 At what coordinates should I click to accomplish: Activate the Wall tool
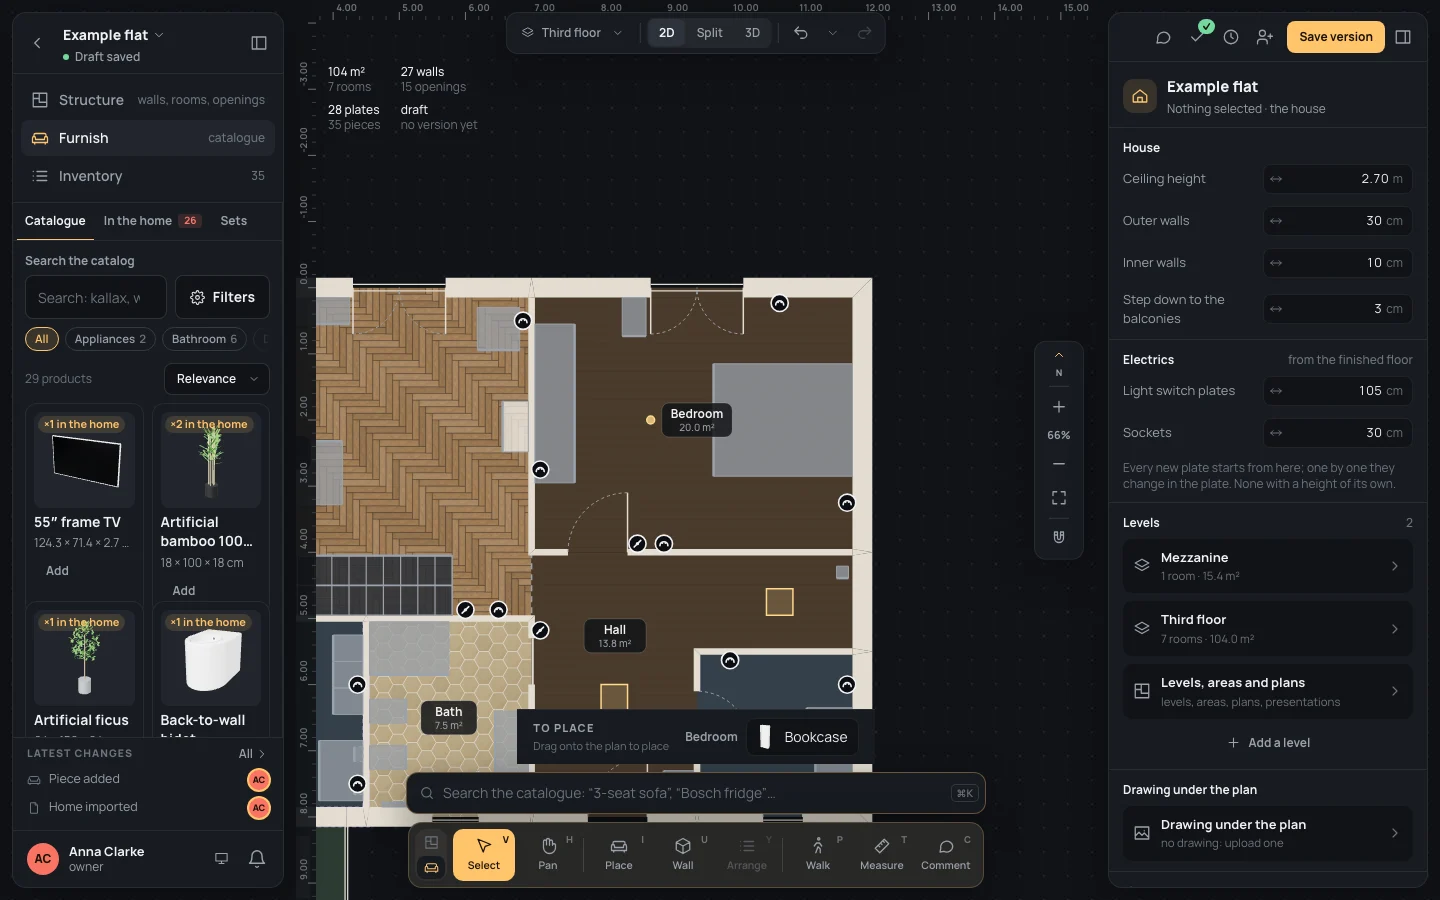point(683,855)
